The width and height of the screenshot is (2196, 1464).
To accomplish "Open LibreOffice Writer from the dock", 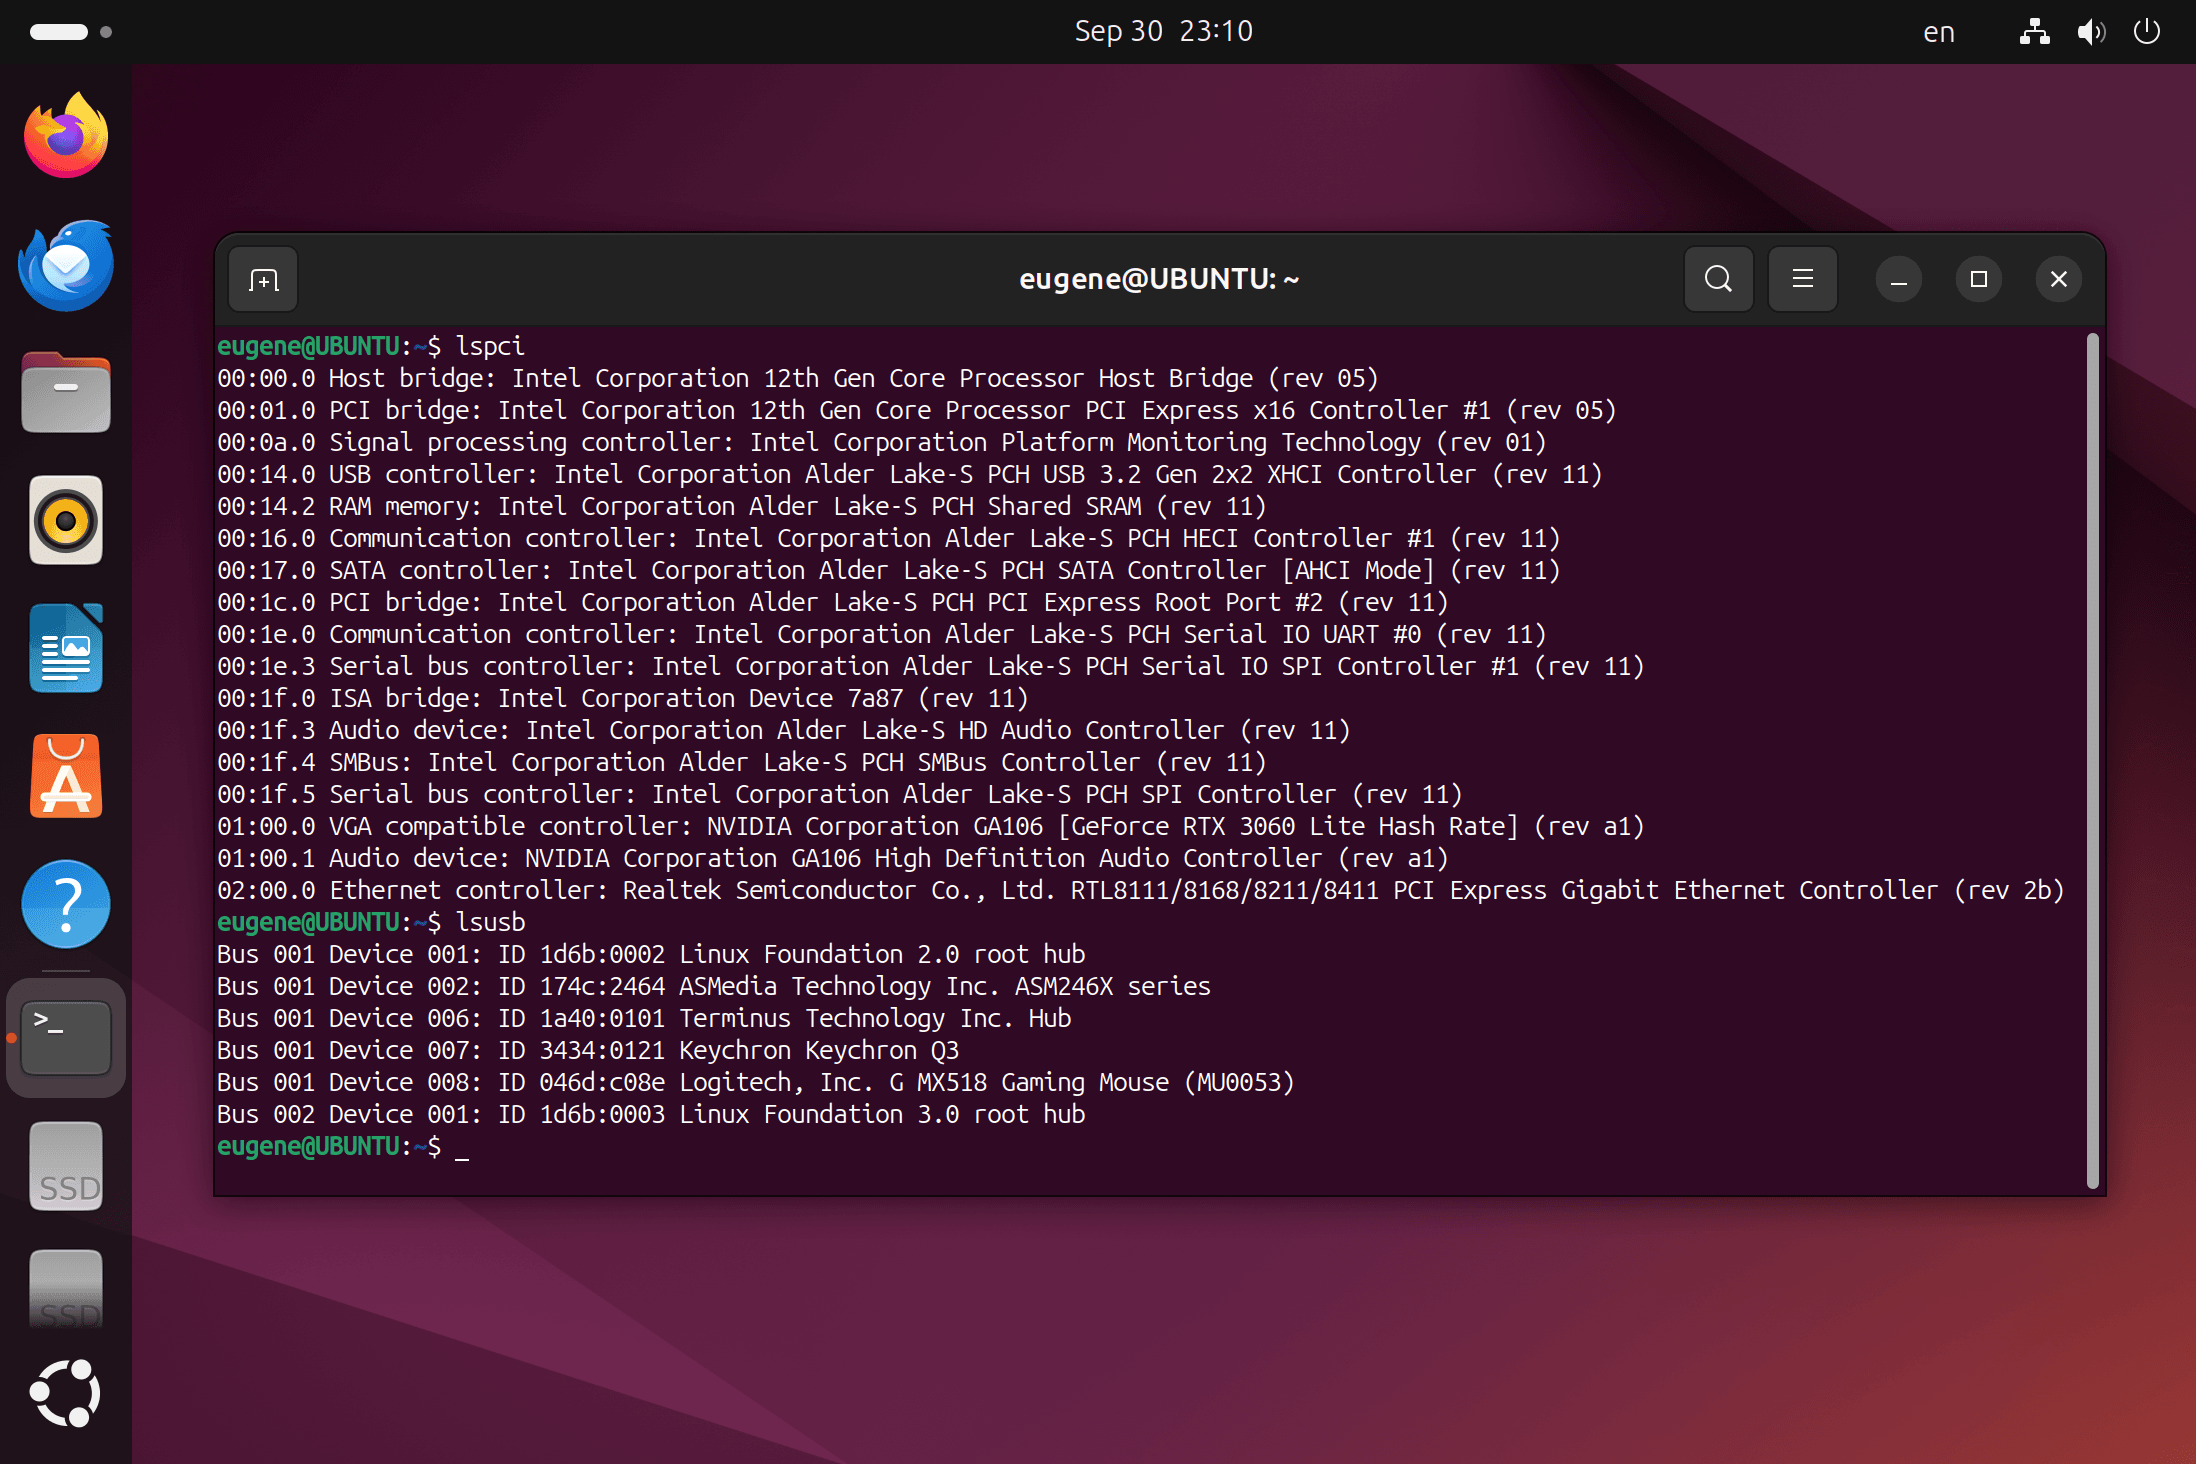I will [66, 649].
